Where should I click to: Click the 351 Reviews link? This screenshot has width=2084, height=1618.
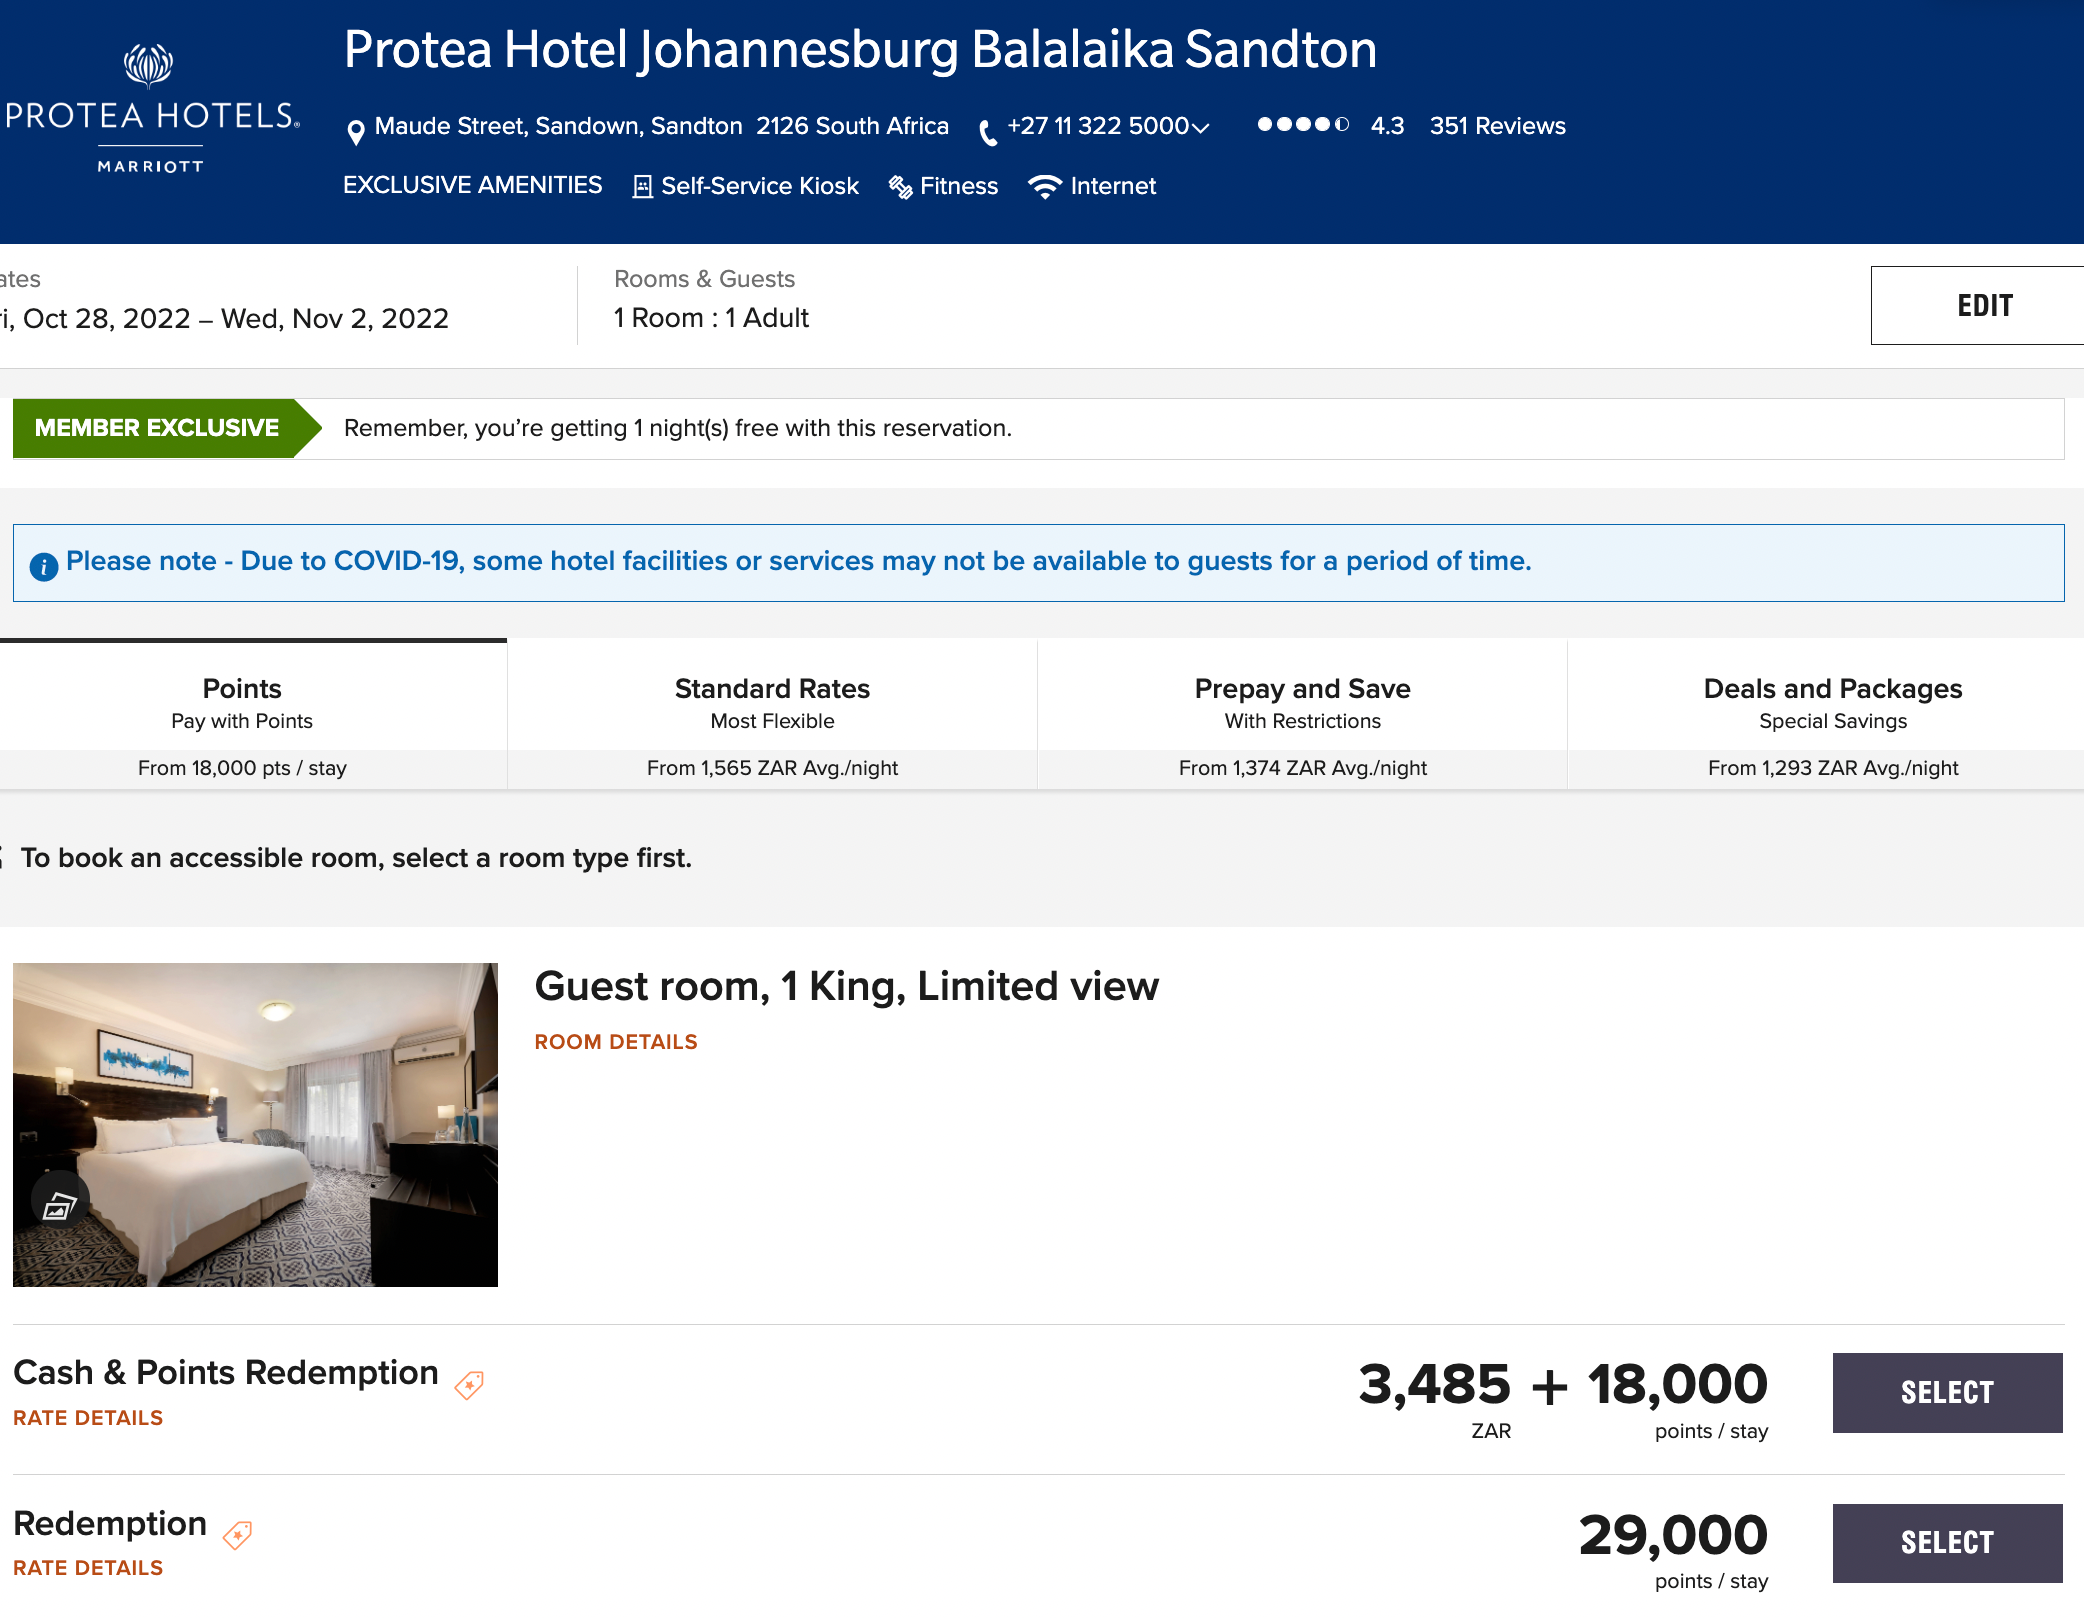click(x=1497, y=126)
